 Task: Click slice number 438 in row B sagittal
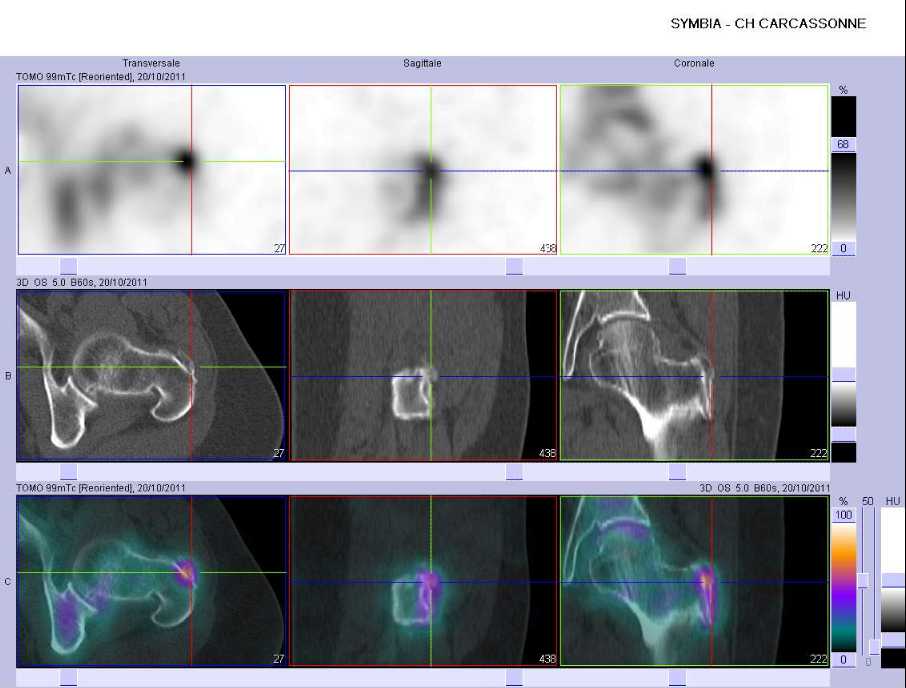547,453
